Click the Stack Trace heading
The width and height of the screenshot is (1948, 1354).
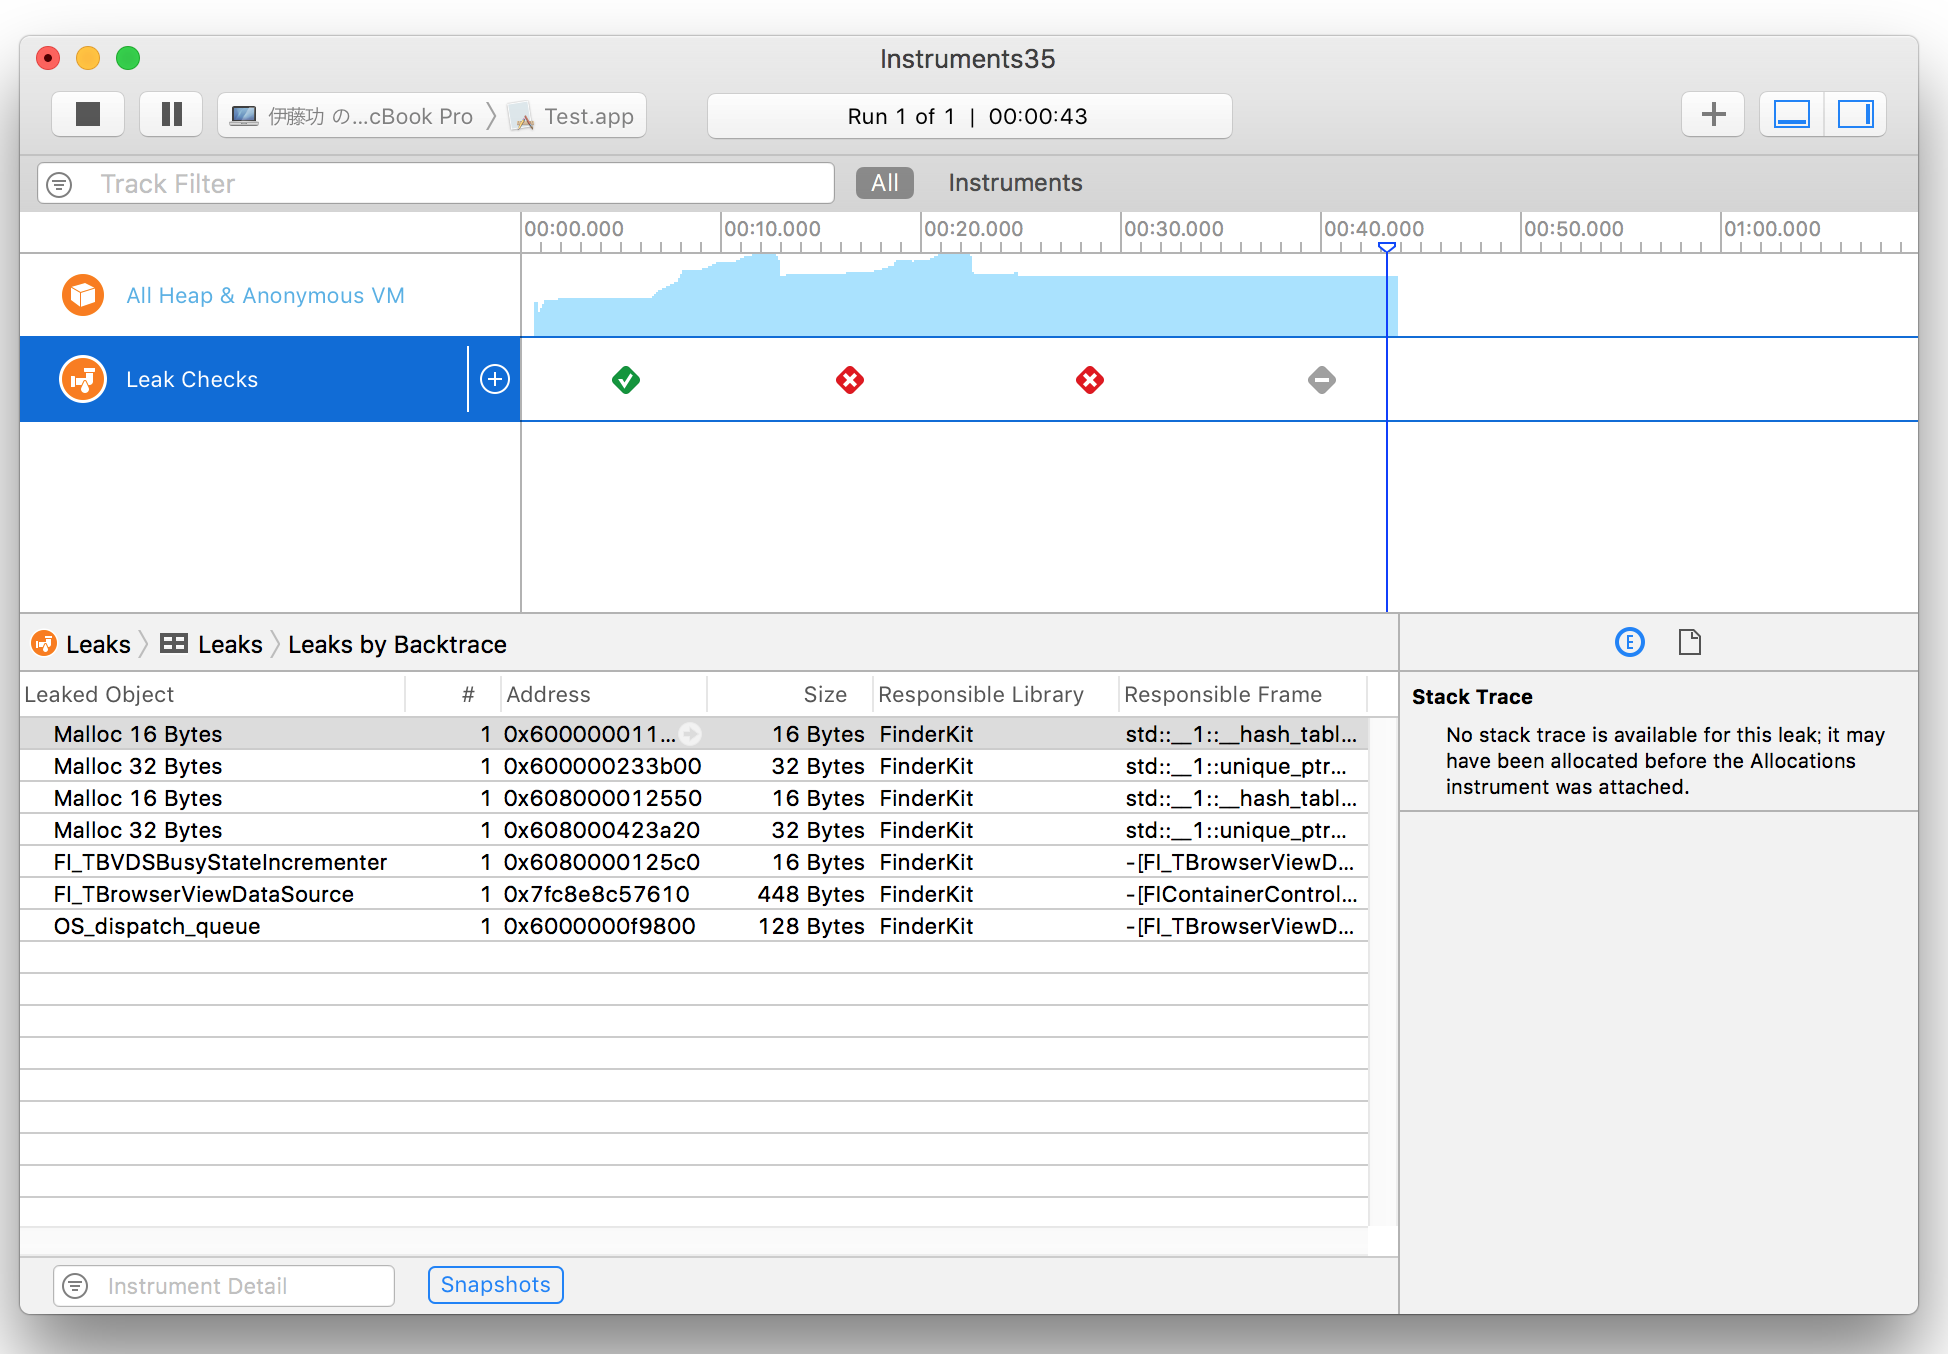point(1472,697)
